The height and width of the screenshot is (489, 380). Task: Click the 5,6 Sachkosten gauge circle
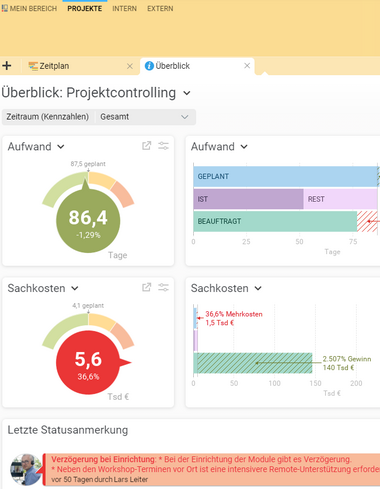[88, 363]
